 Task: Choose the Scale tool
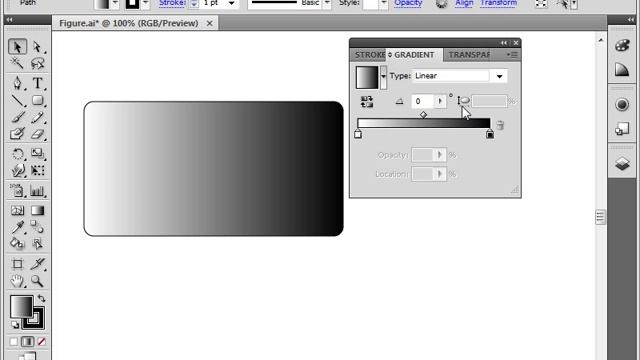click(37, 154)
